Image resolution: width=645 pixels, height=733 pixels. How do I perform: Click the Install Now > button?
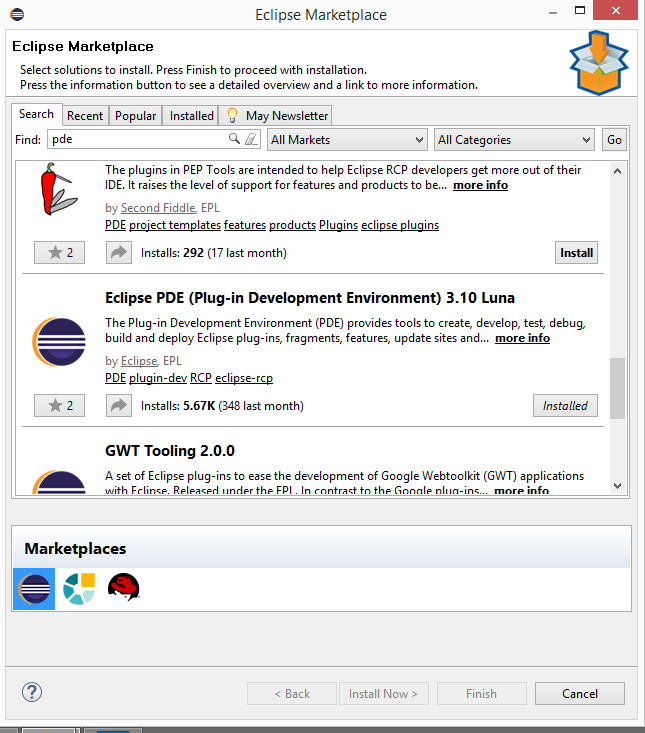[x=383, y=694]
